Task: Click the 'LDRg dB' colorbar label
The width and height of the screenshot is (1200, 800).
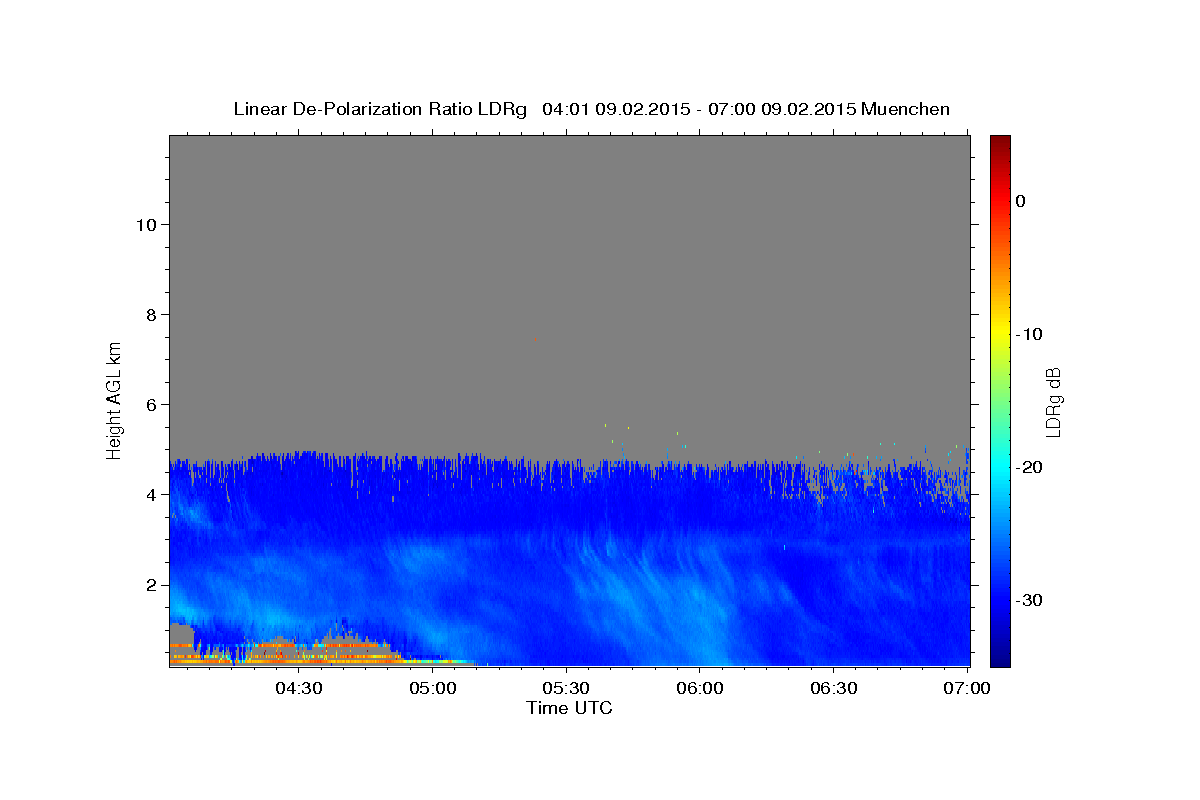Action: (1053, 401)
